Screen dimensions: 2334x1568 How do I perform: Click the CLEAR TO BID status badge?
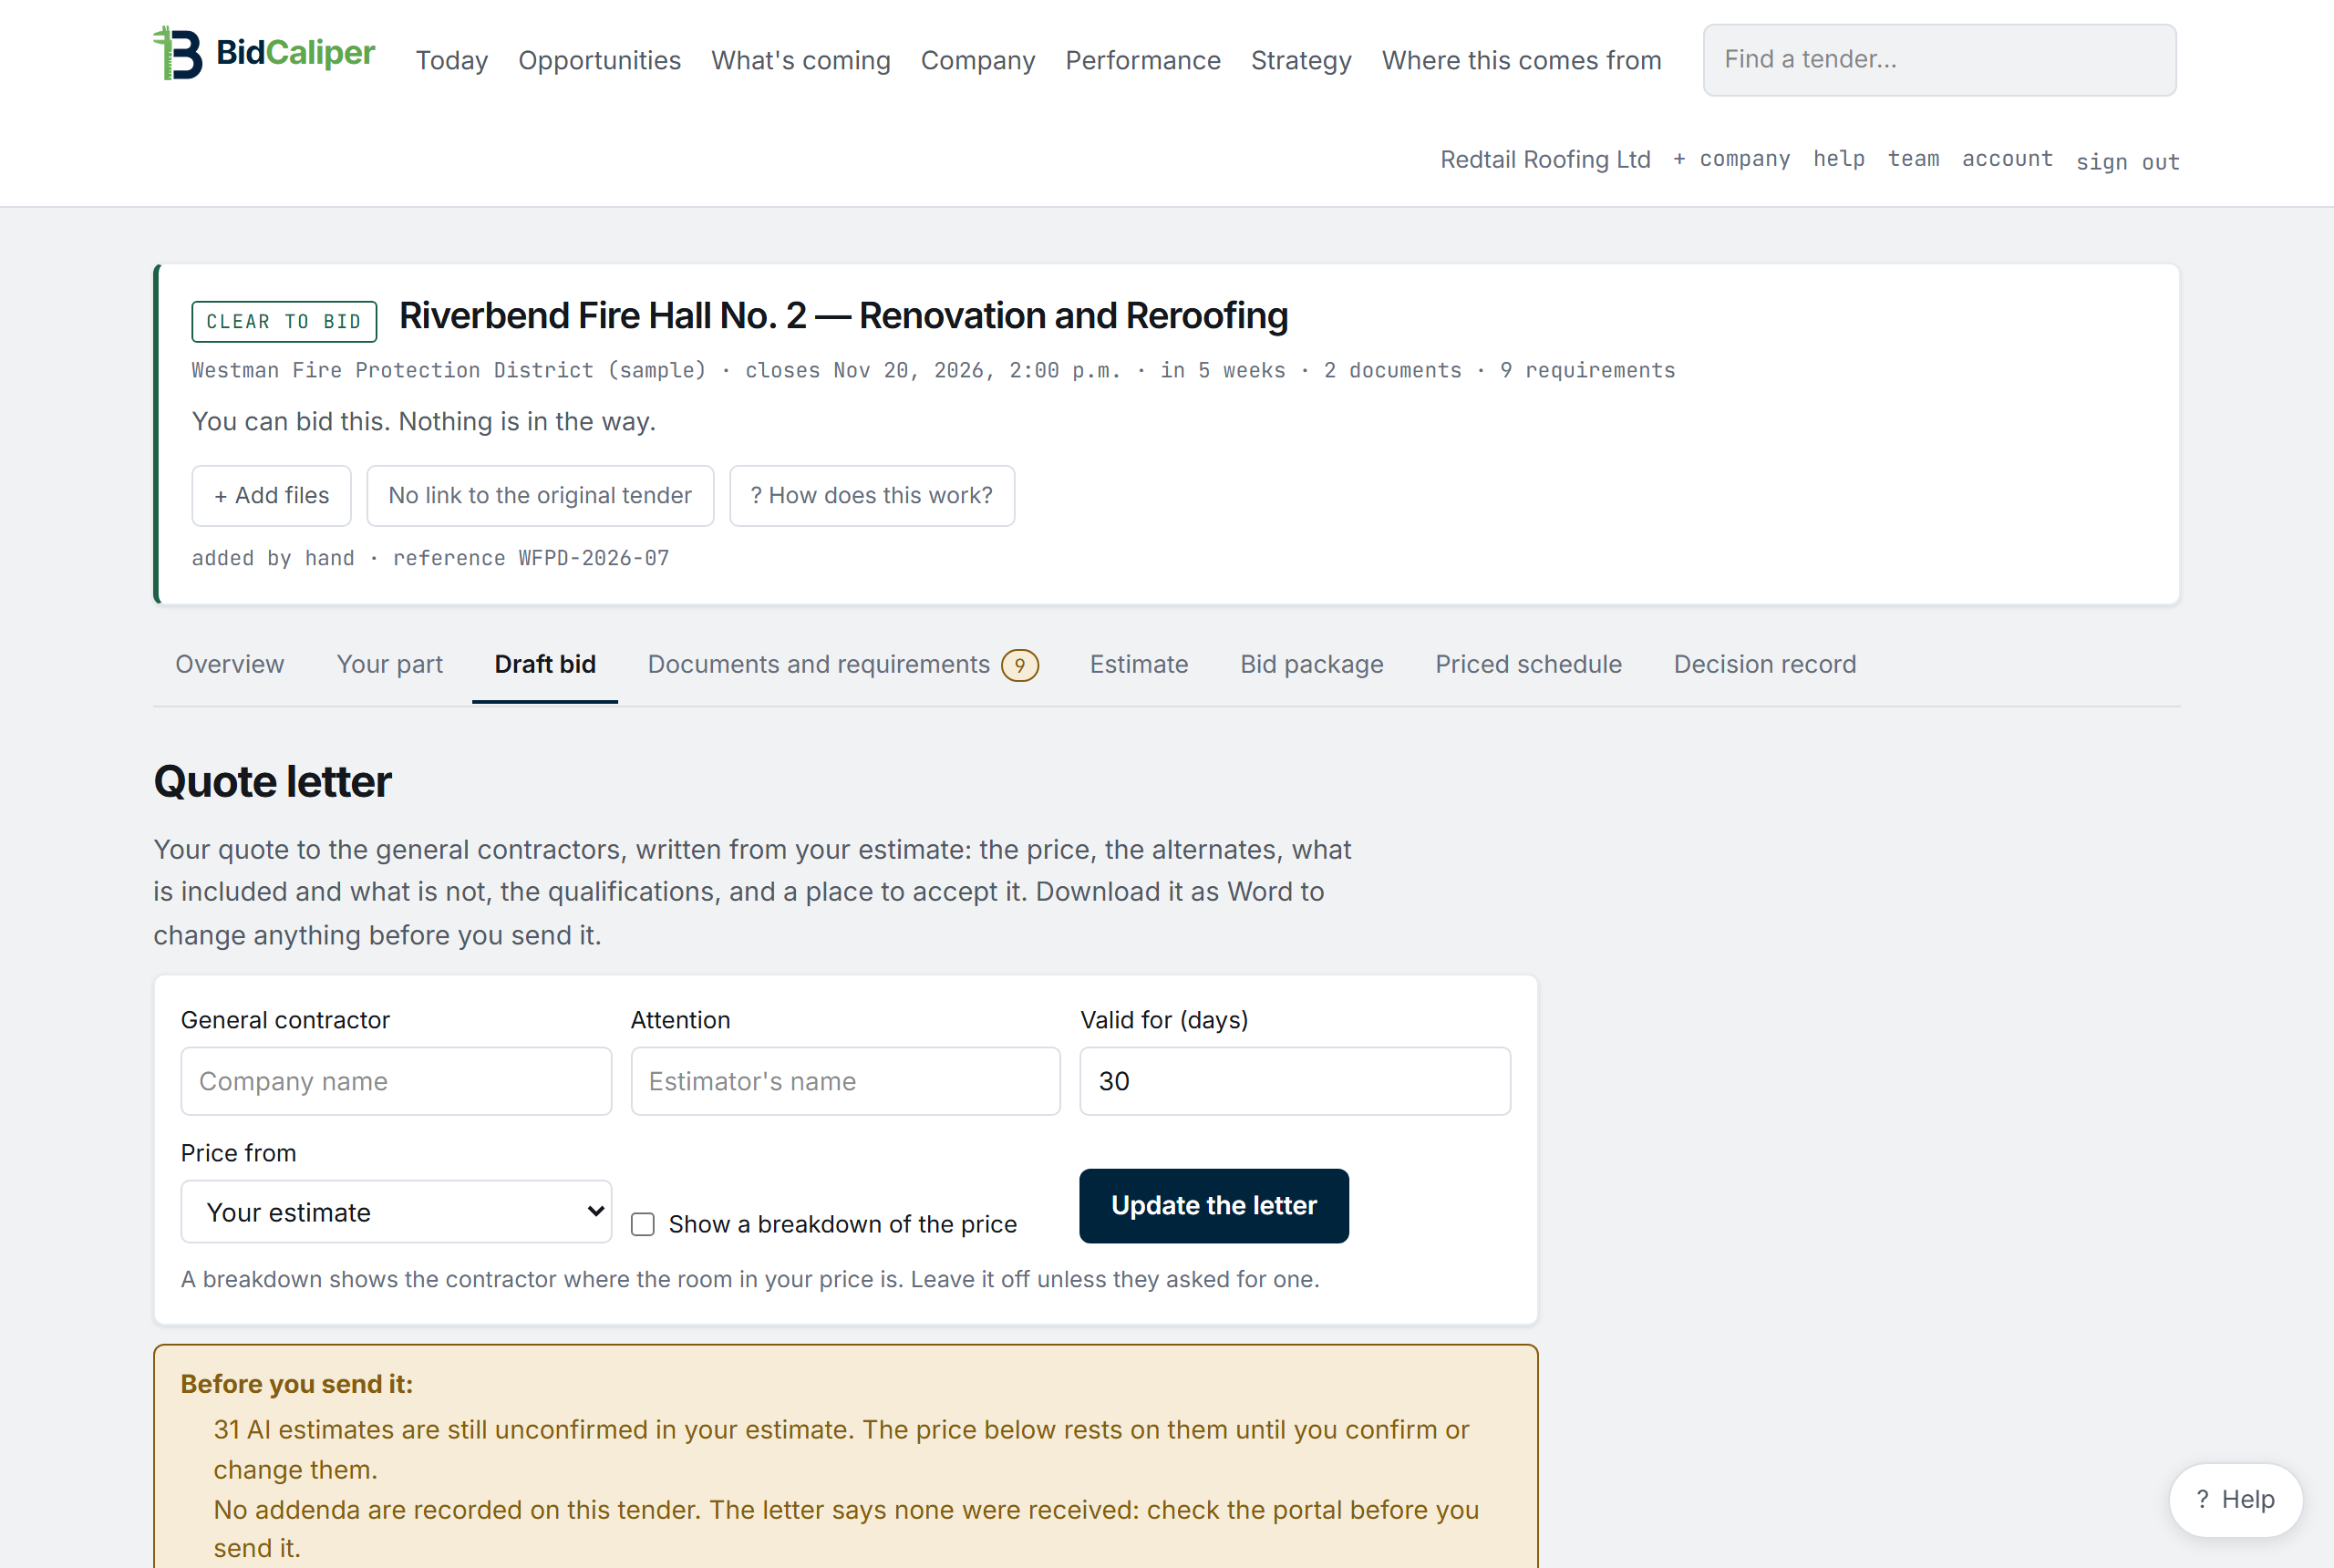284,321
